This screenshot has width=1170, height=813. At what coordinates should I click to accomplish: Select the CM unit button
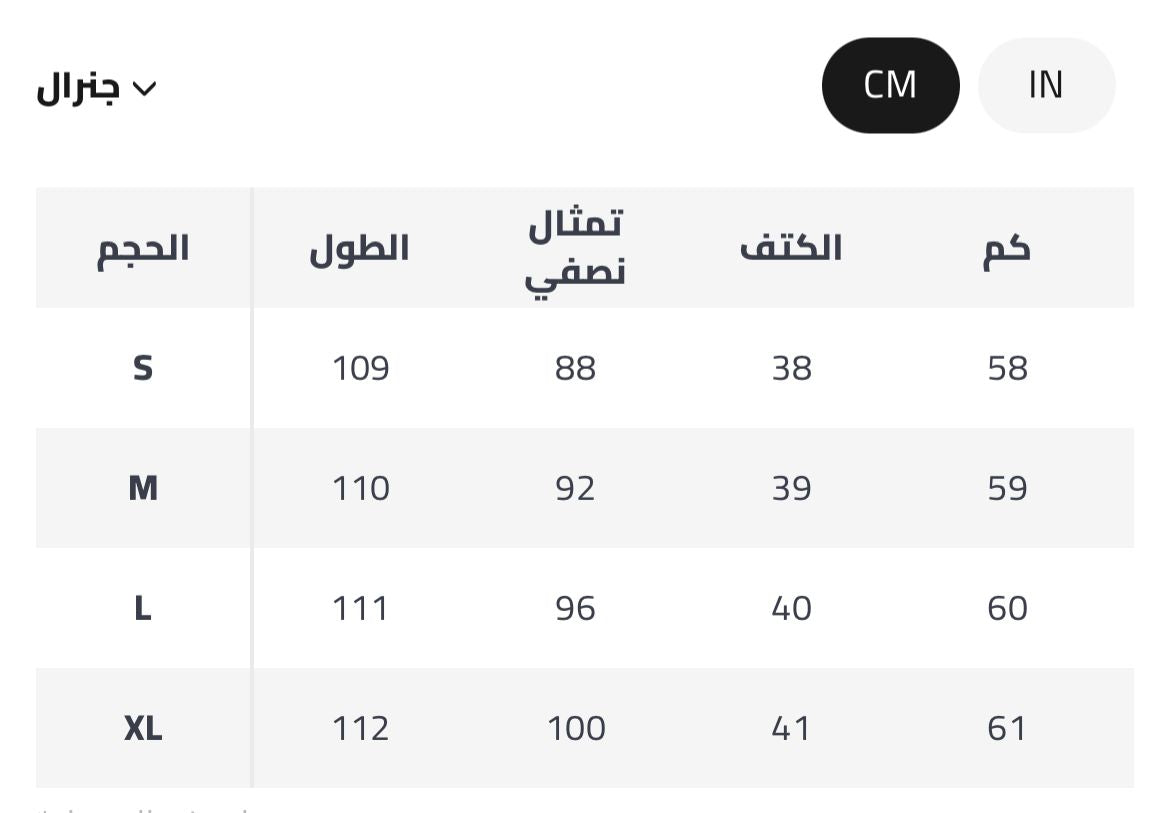(x=890, y=86)
